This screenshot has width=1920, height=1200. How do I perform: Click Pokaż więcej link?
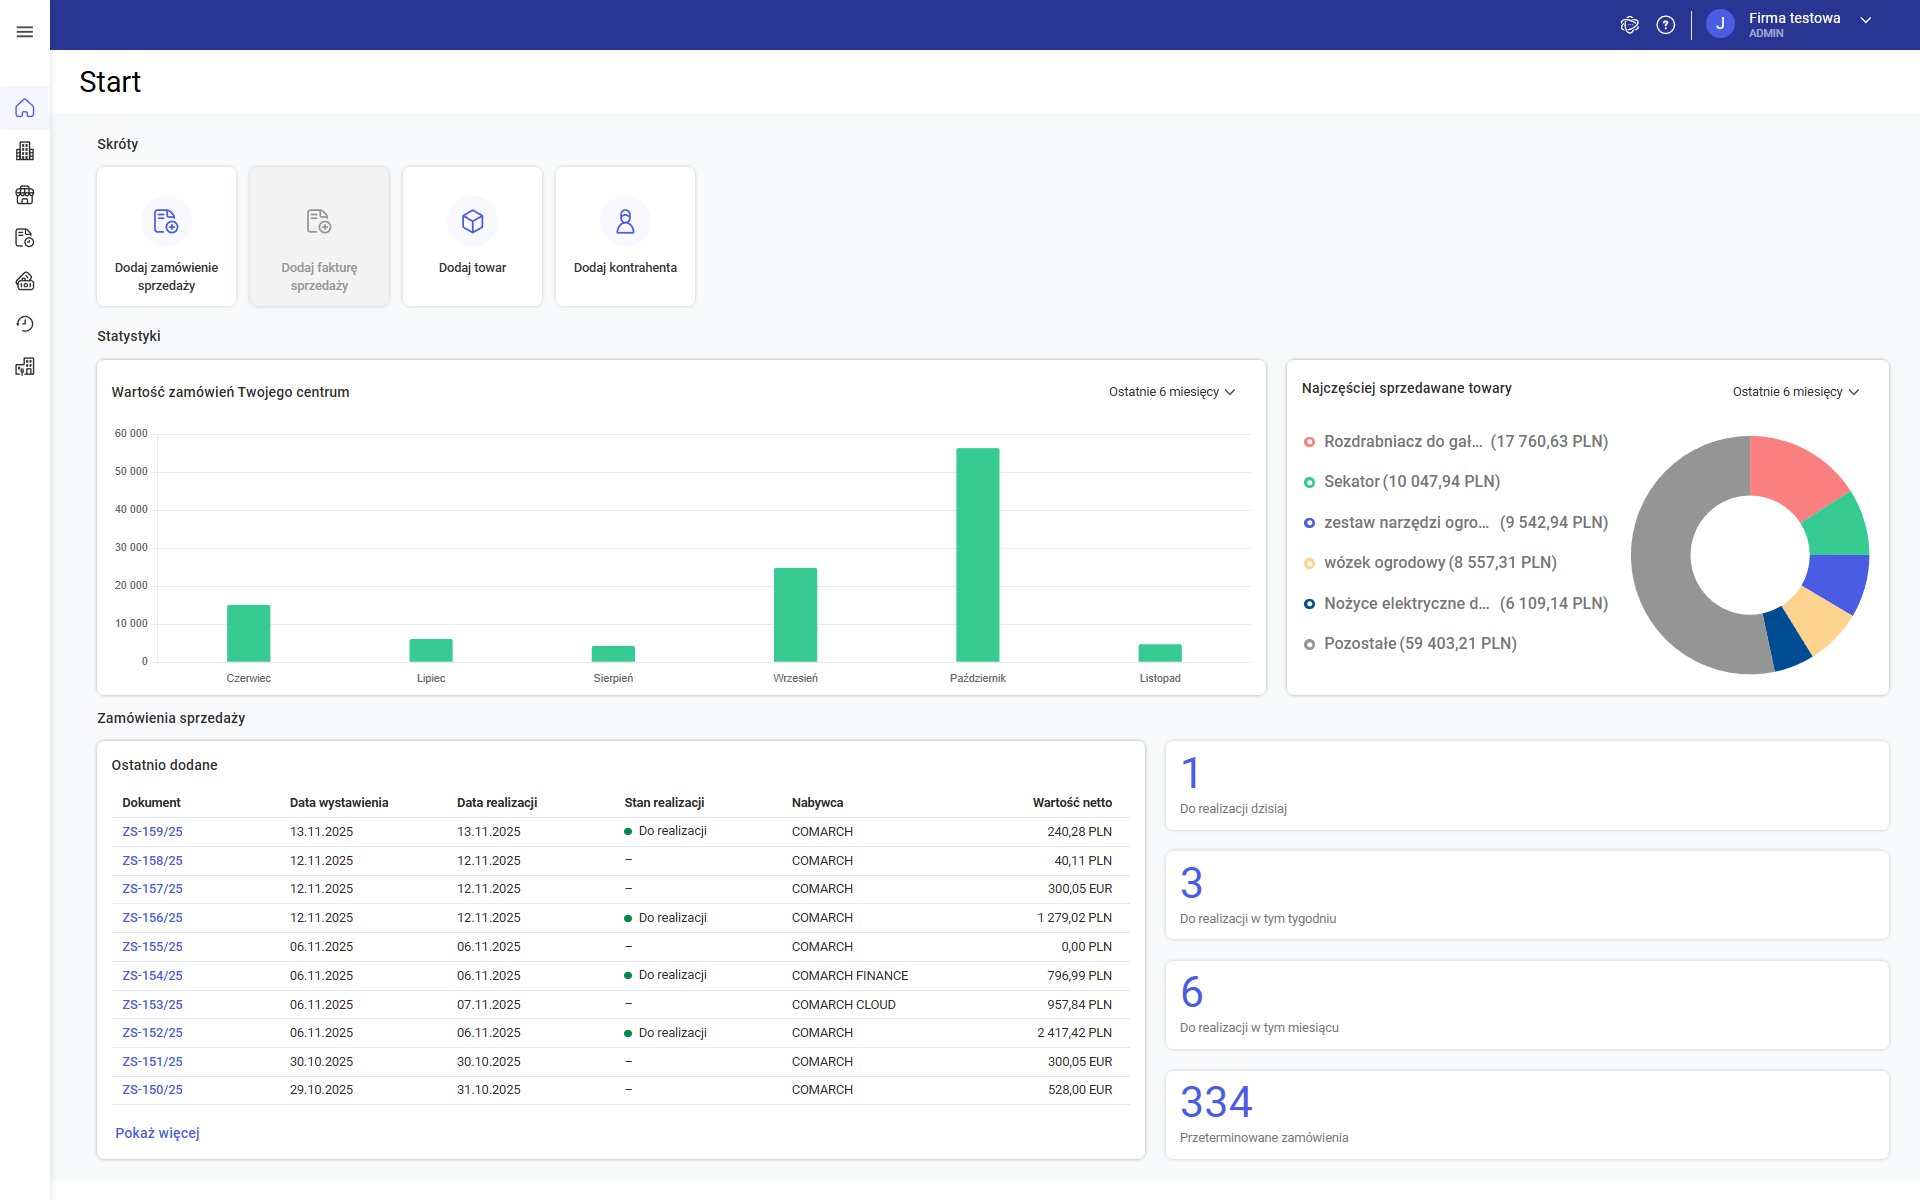[x=157, y=1133]
